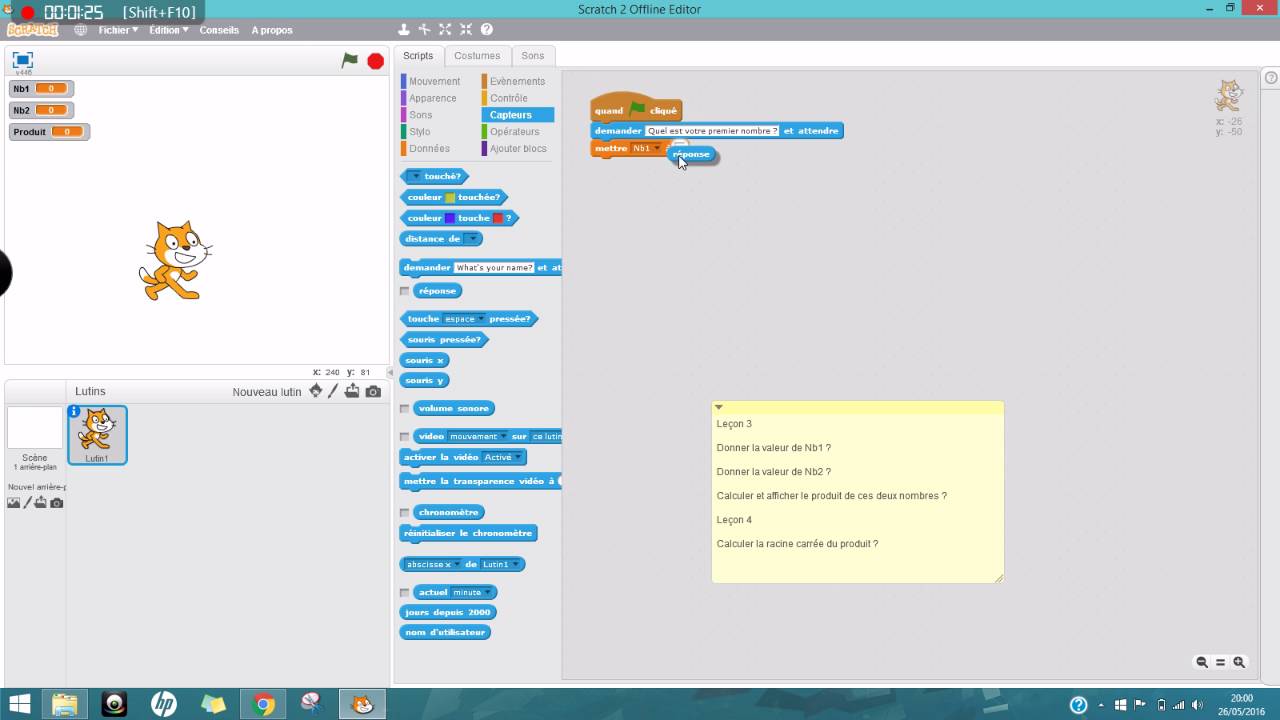Tick the chronomètre checkbox
1280x720 pixels.
click(405, 513)
